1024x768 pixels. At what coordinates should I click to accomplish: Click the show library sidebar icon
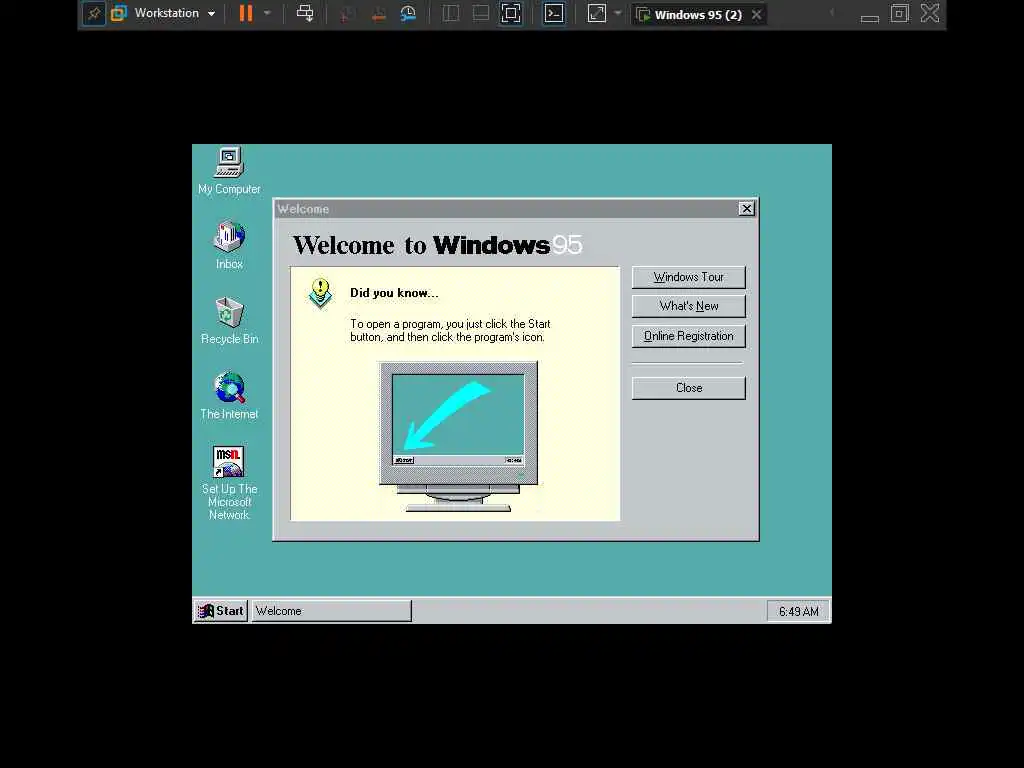click(451, 13)
